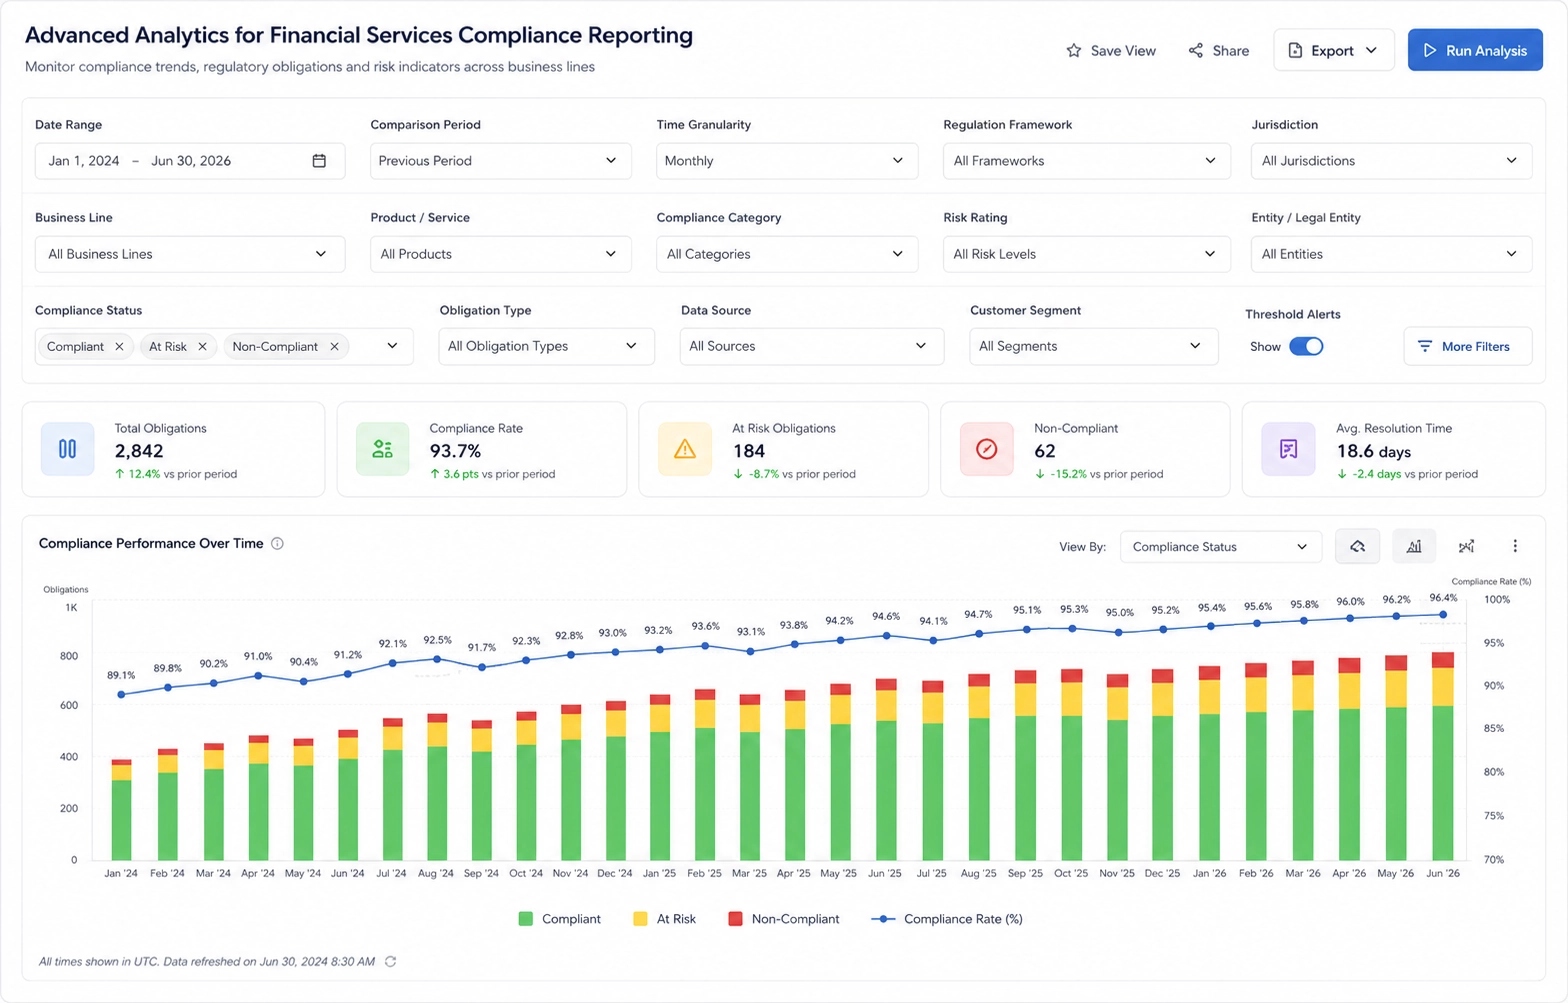1568x1003 pixels.
Task: Open the Customer Segment dropdown
Action: [1093, 346]
